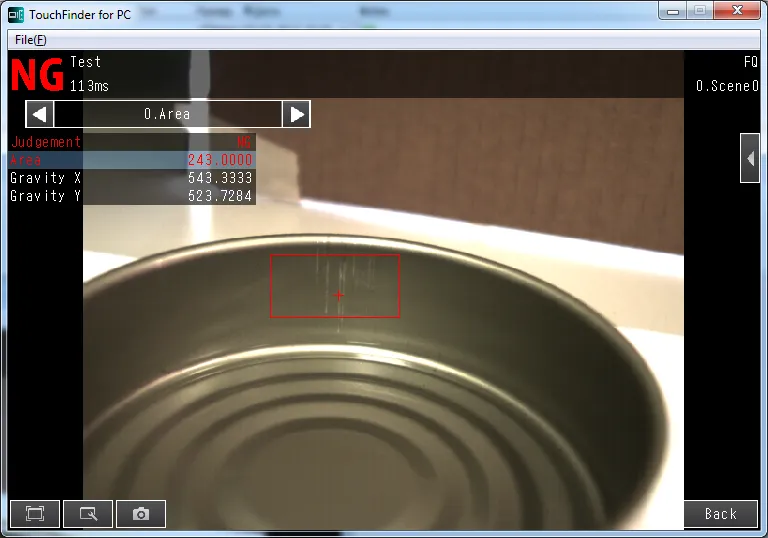Viewport: 768px width, 538px height.
Task: Open the 0.Area item selector
Action: click(x=167, y=114)
